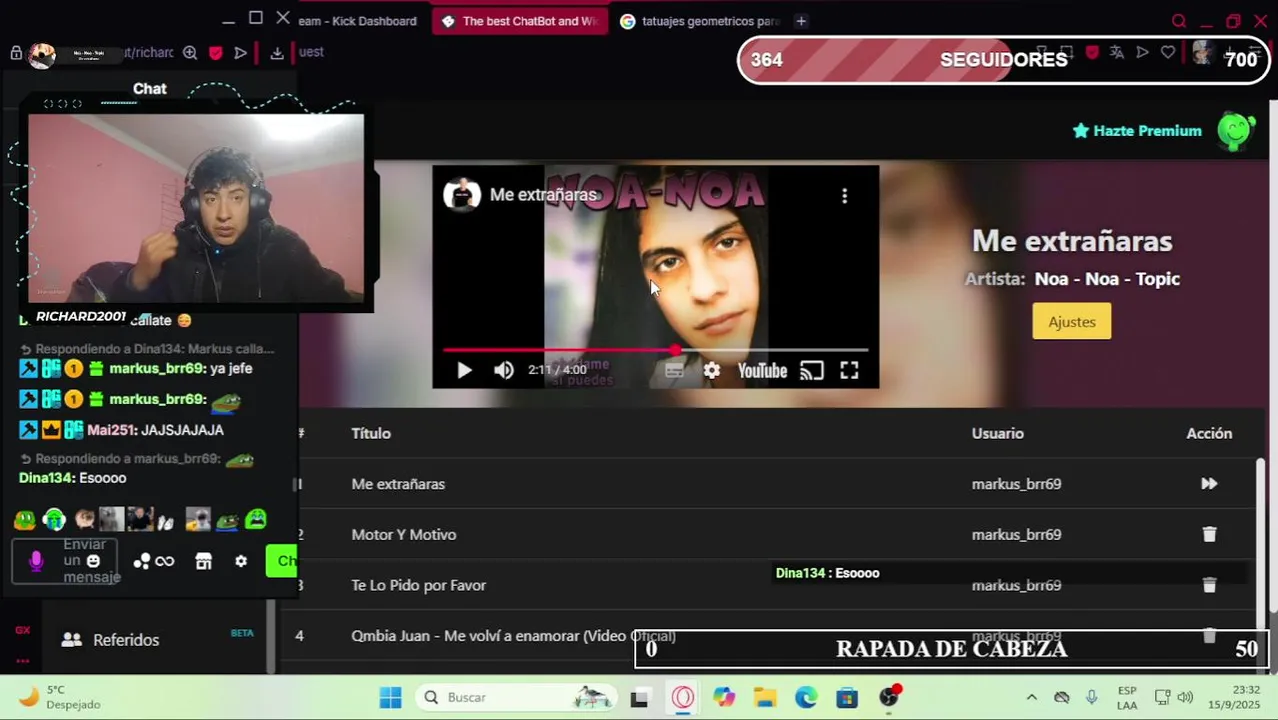Skip the song Me extrañaras
The image size is (1278, 720).
[1209, 484]
